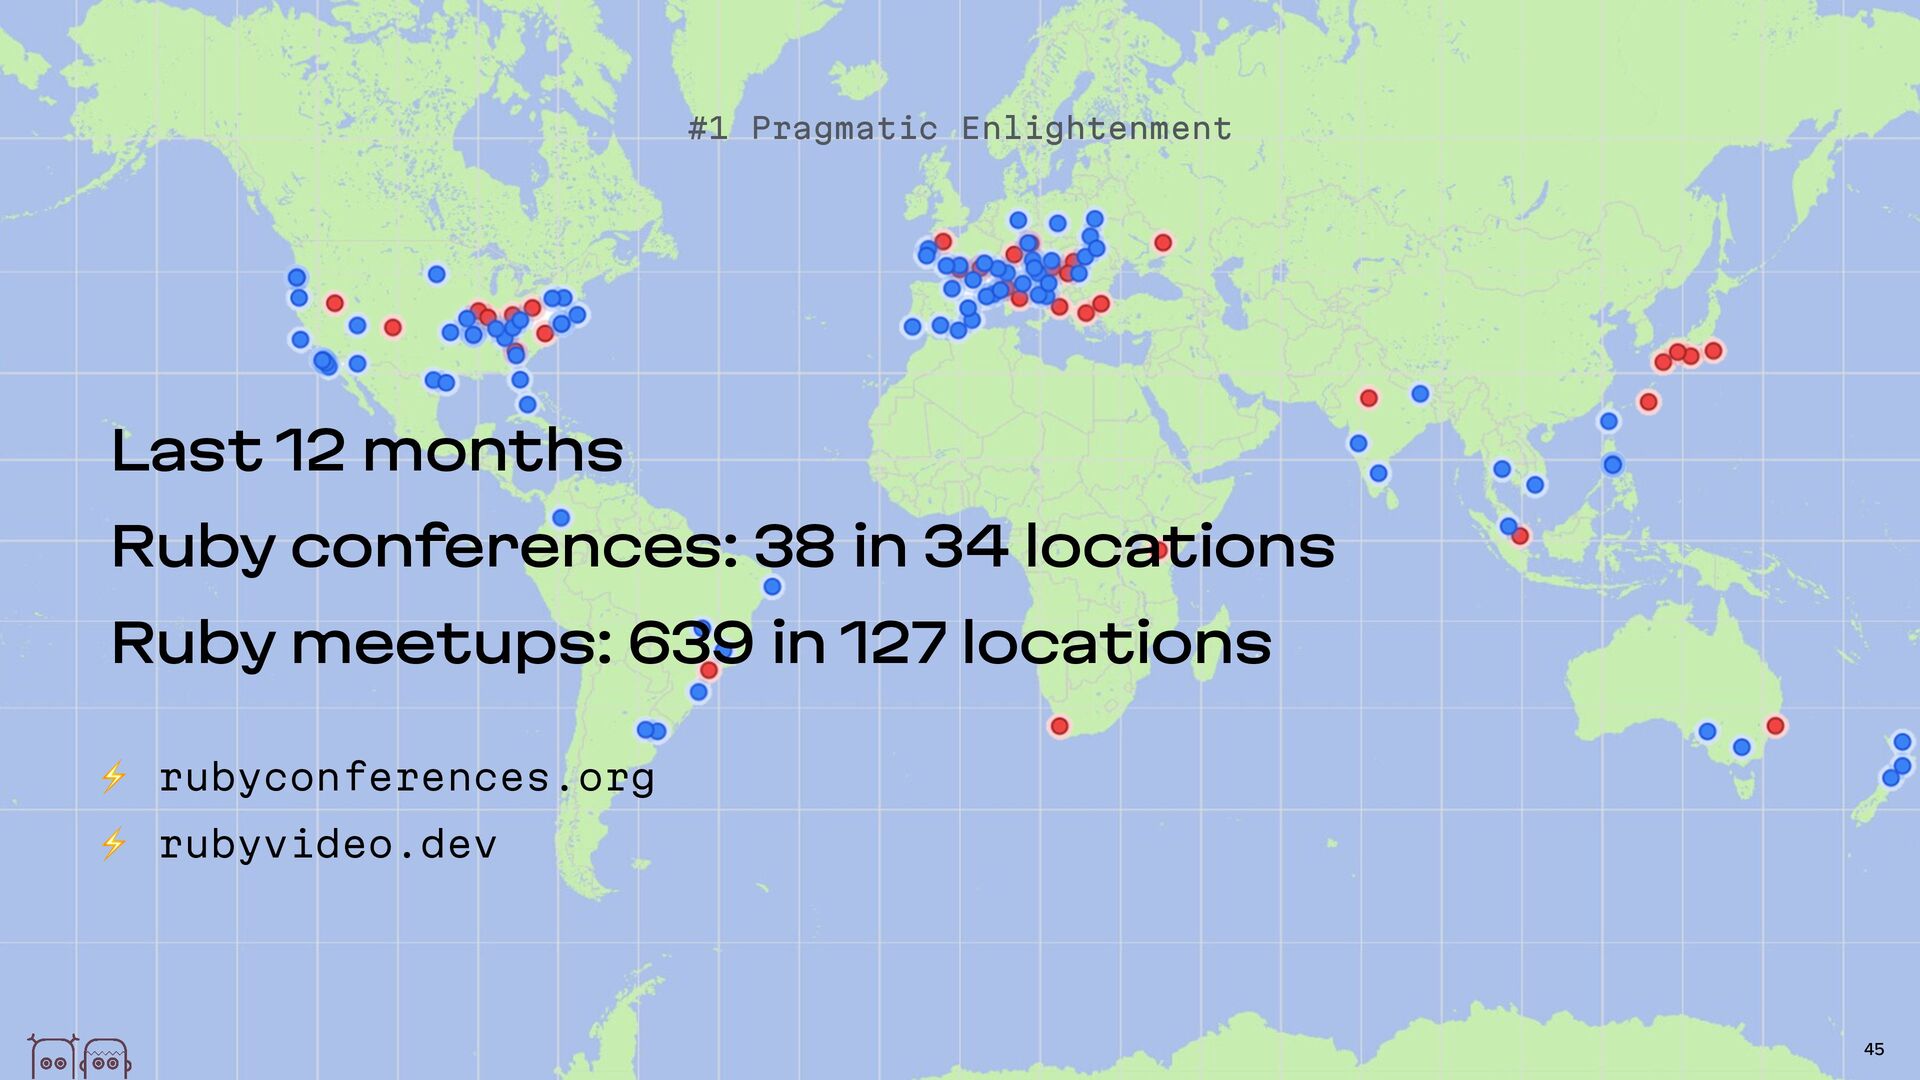Viewport: 1920px width, 1080px height.
Task: Click the 'Ruby conferences: 38 in 34 locations' line
Action: (722, 547)
